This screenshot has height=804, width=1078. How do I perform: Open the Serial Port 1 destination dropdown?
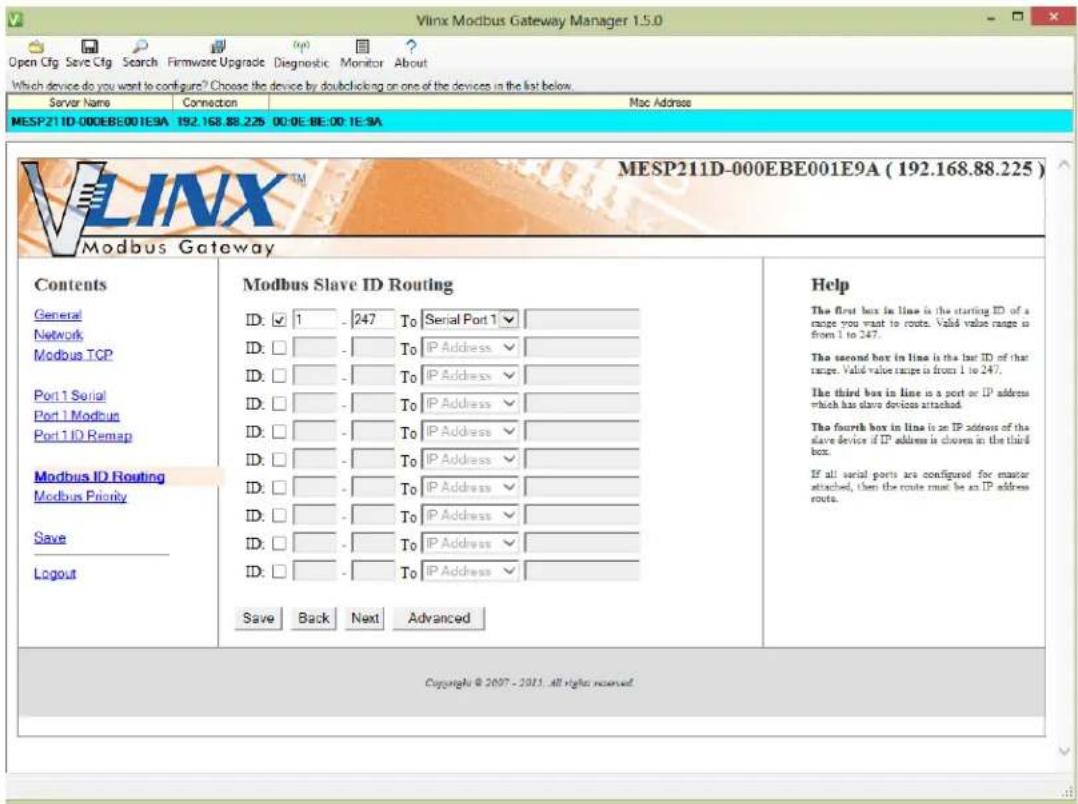click(x=470, y=320)
